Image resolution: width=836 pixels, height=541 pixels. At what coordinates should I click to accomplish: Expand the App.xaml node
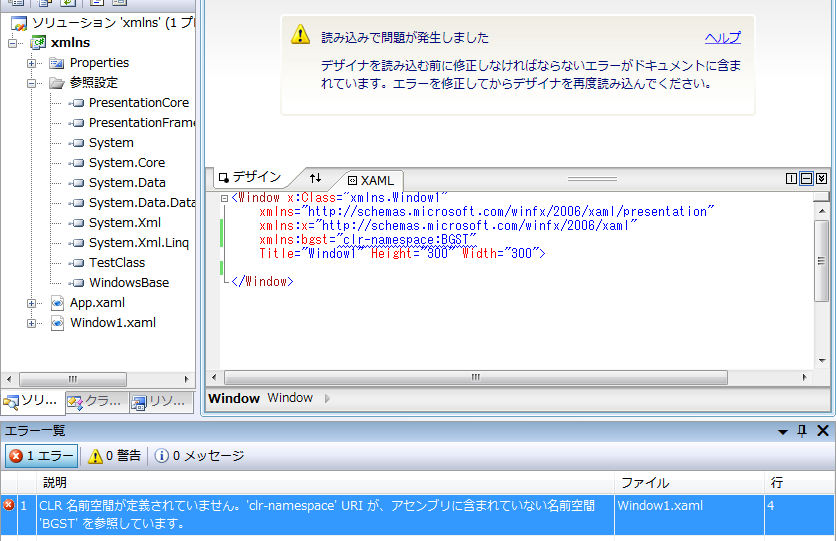(x=31, y=303)
